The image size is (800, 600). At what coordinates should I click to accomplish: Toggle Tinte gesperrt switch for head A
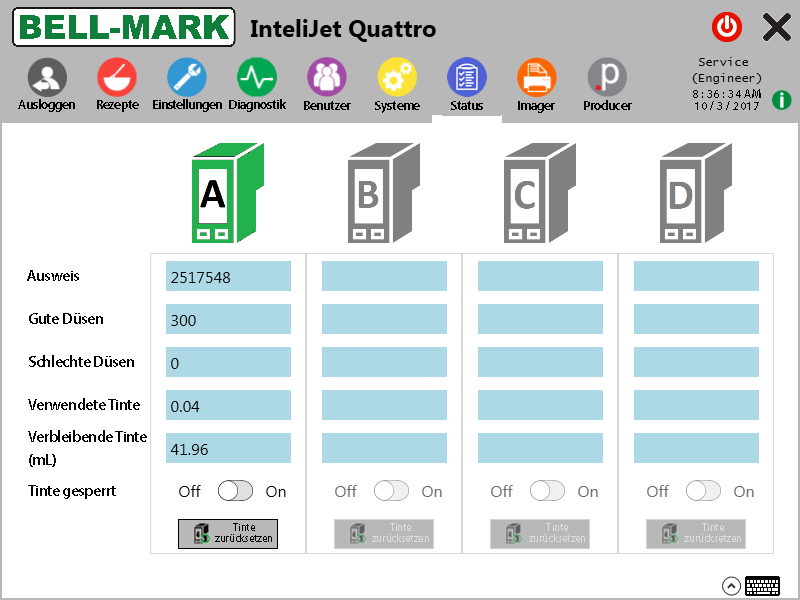tap(235, 491)
